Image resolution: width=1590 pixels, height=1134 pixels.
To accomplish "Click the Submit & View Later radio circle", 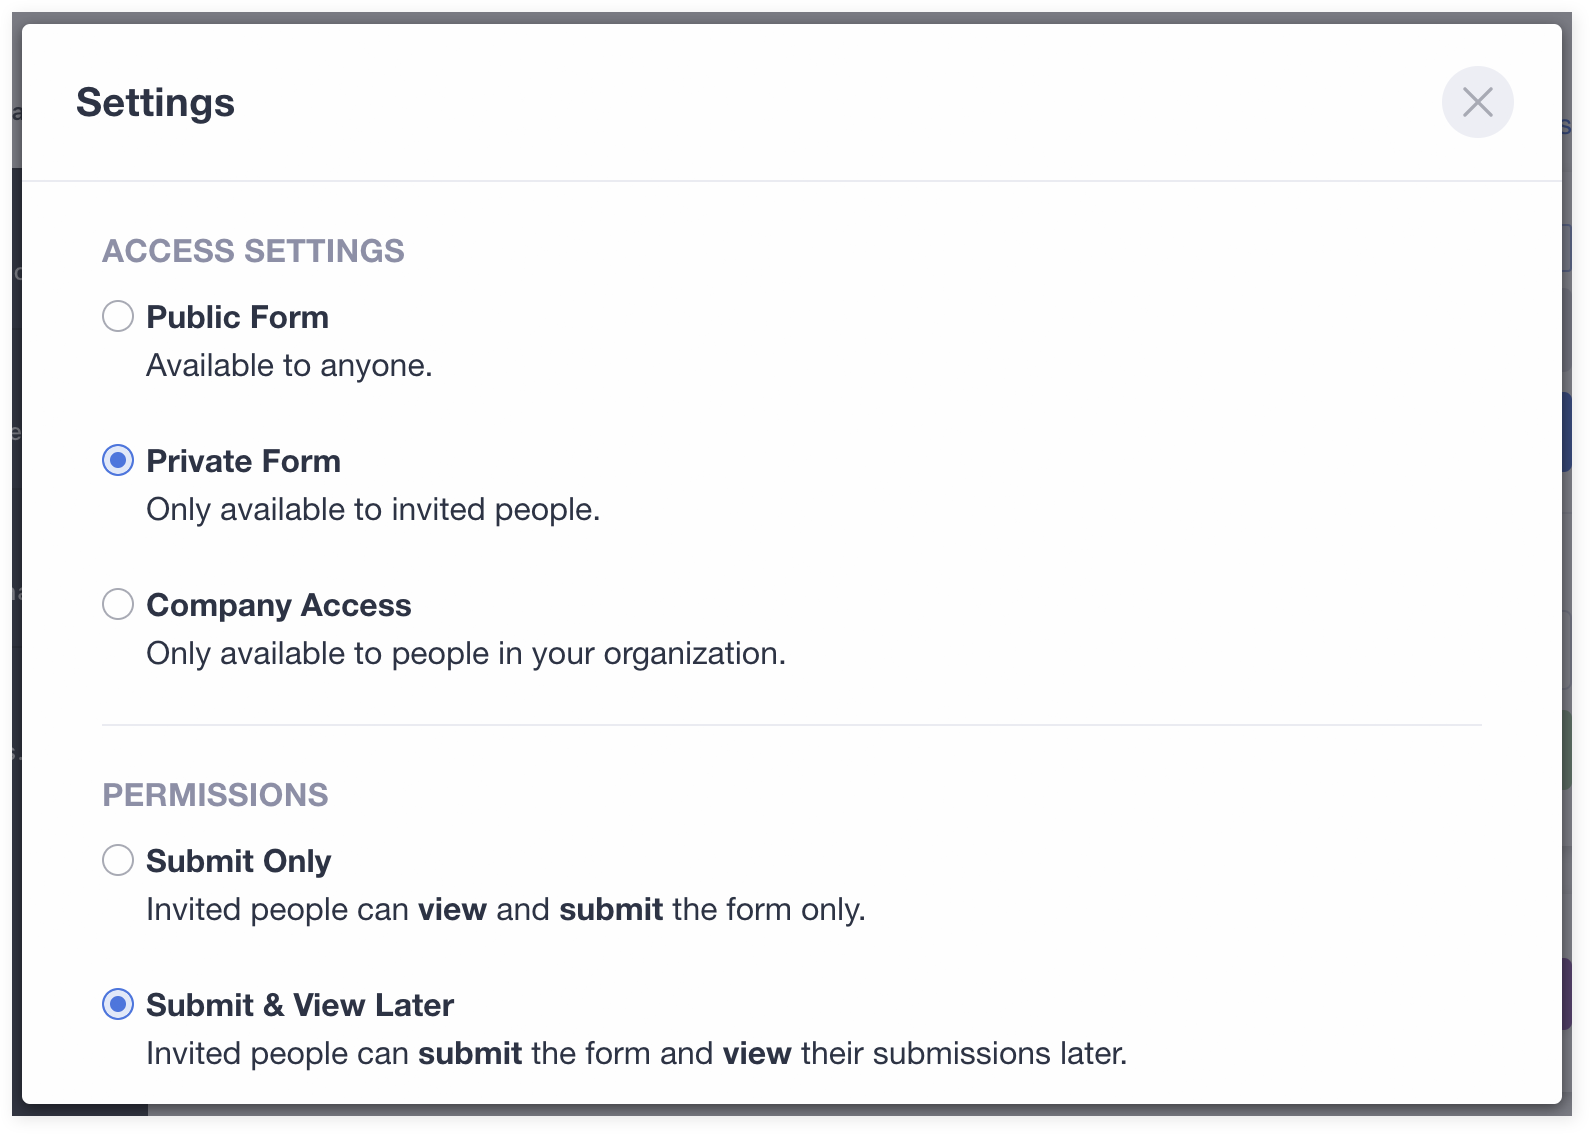I will pos(118,1004).
